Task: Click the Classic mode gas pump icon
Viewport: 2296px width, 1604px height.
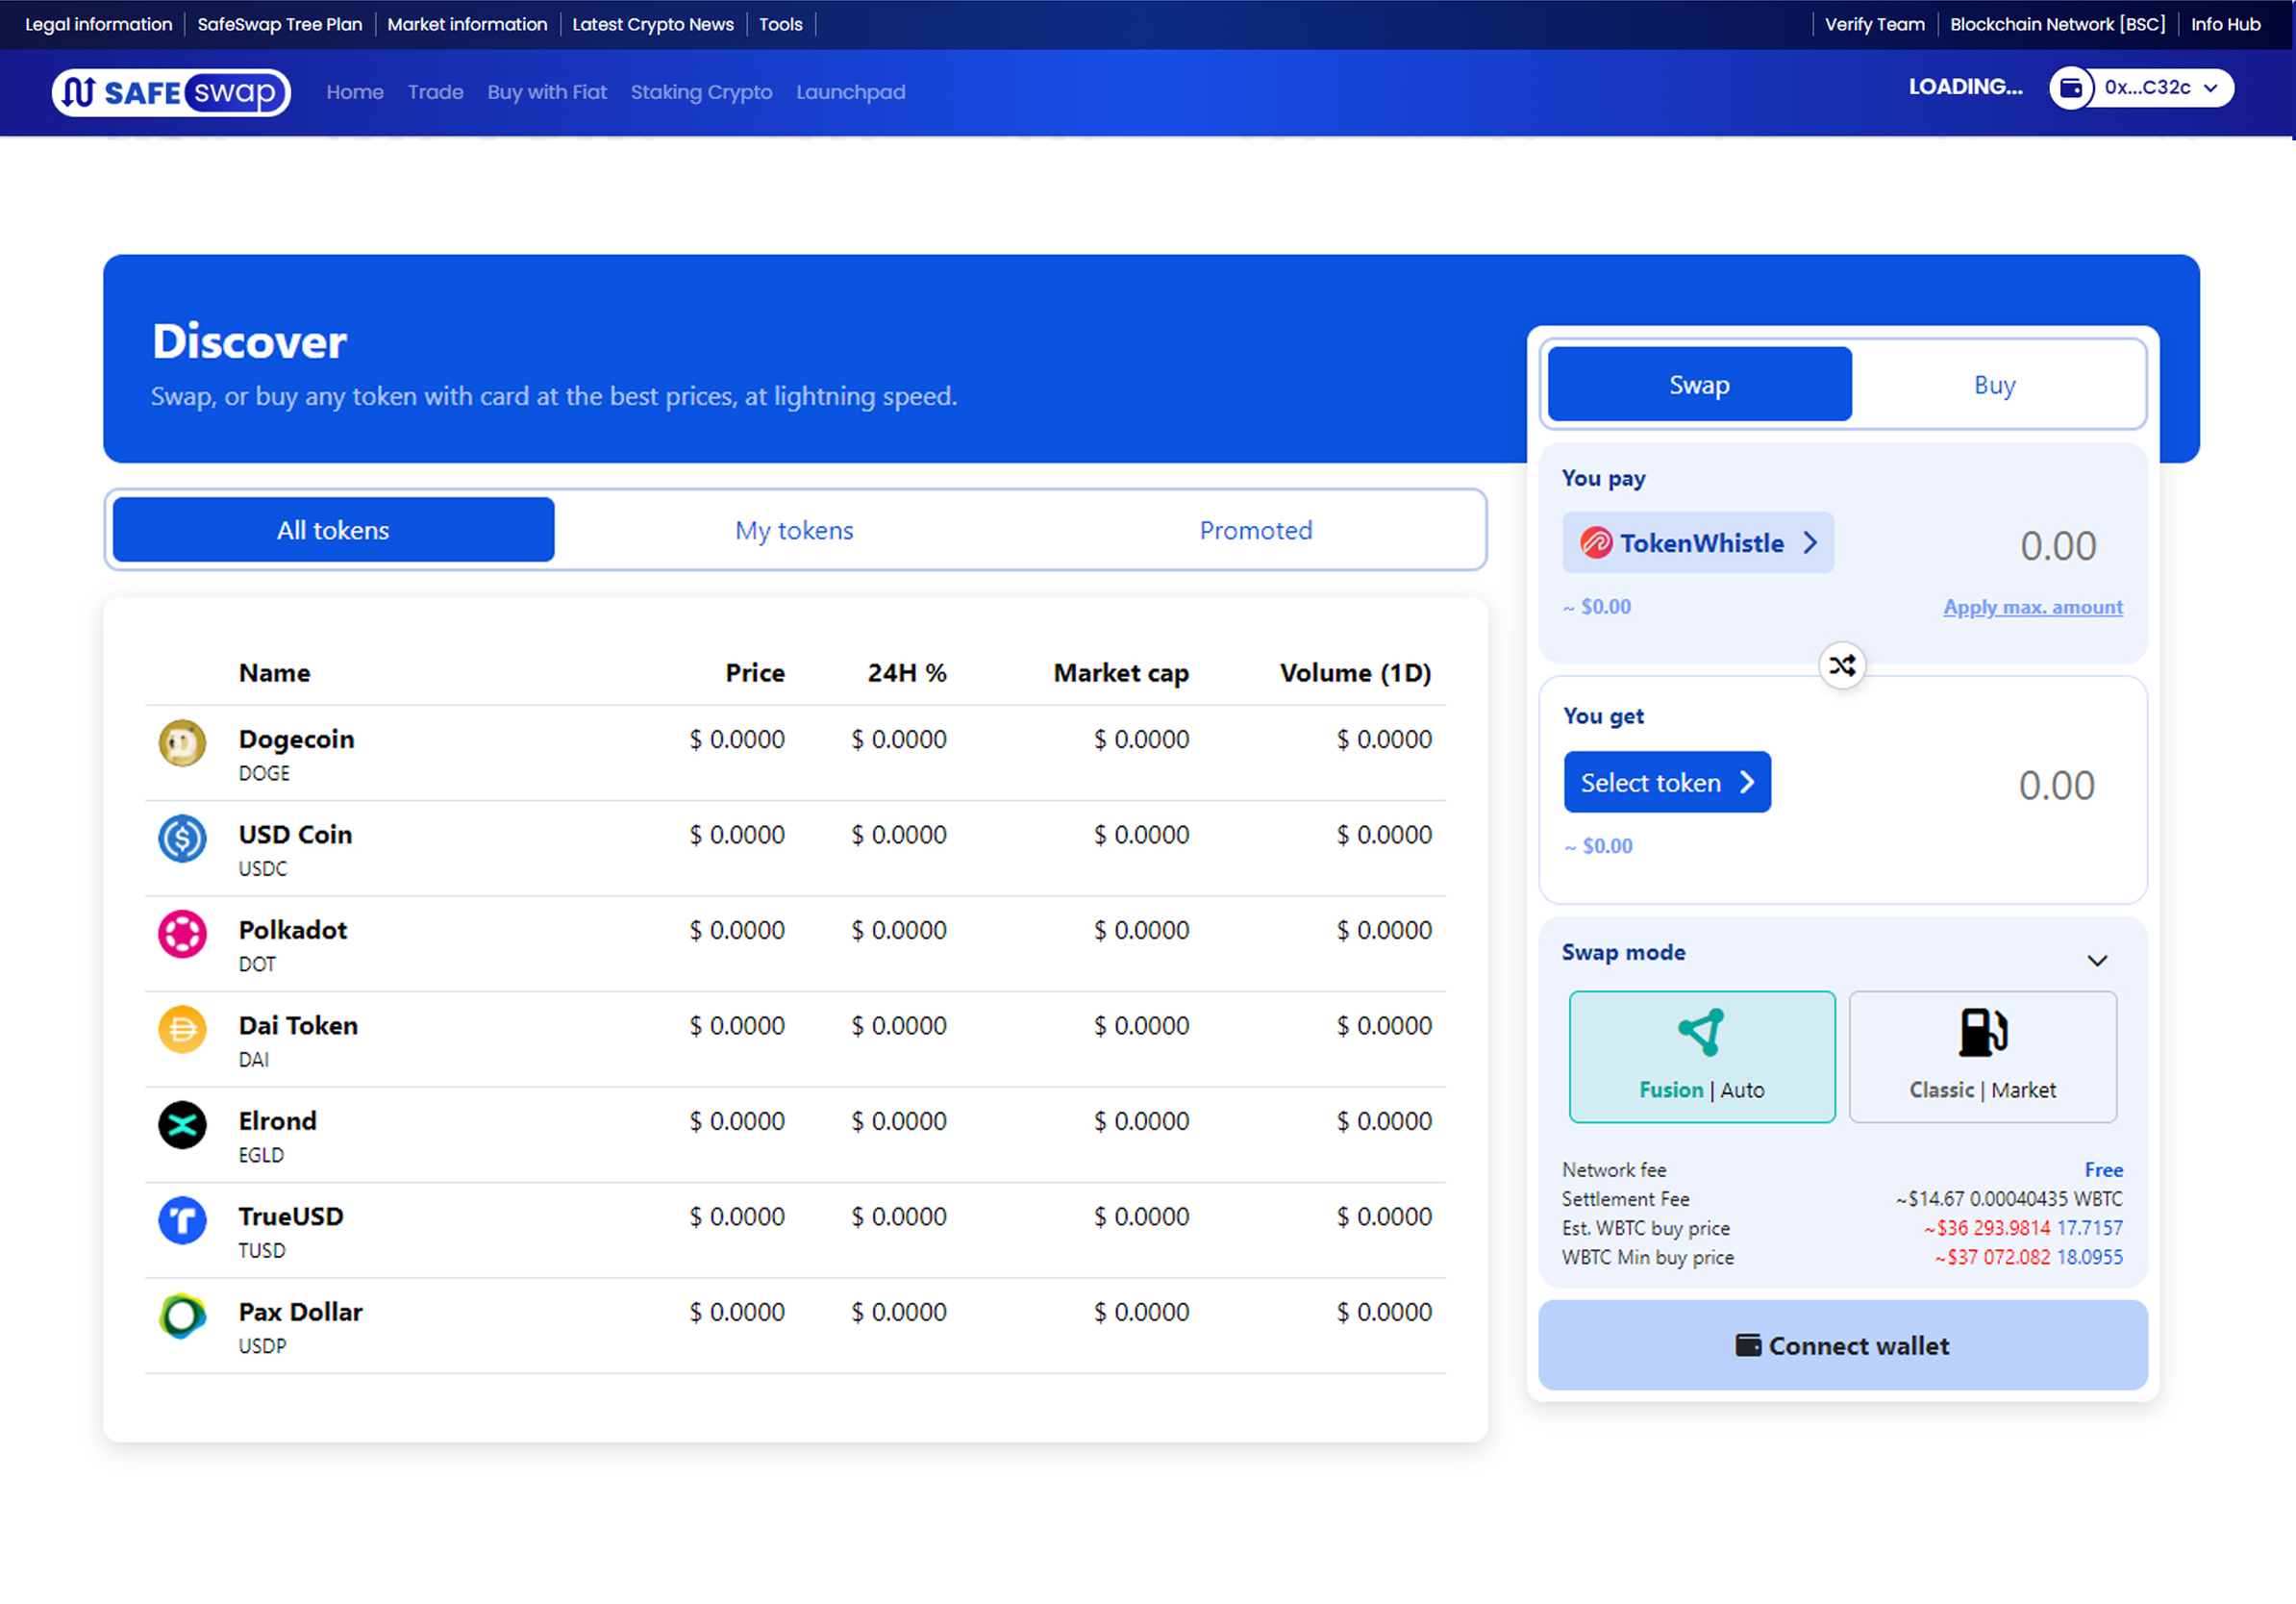Action: click(1982, 1032)
